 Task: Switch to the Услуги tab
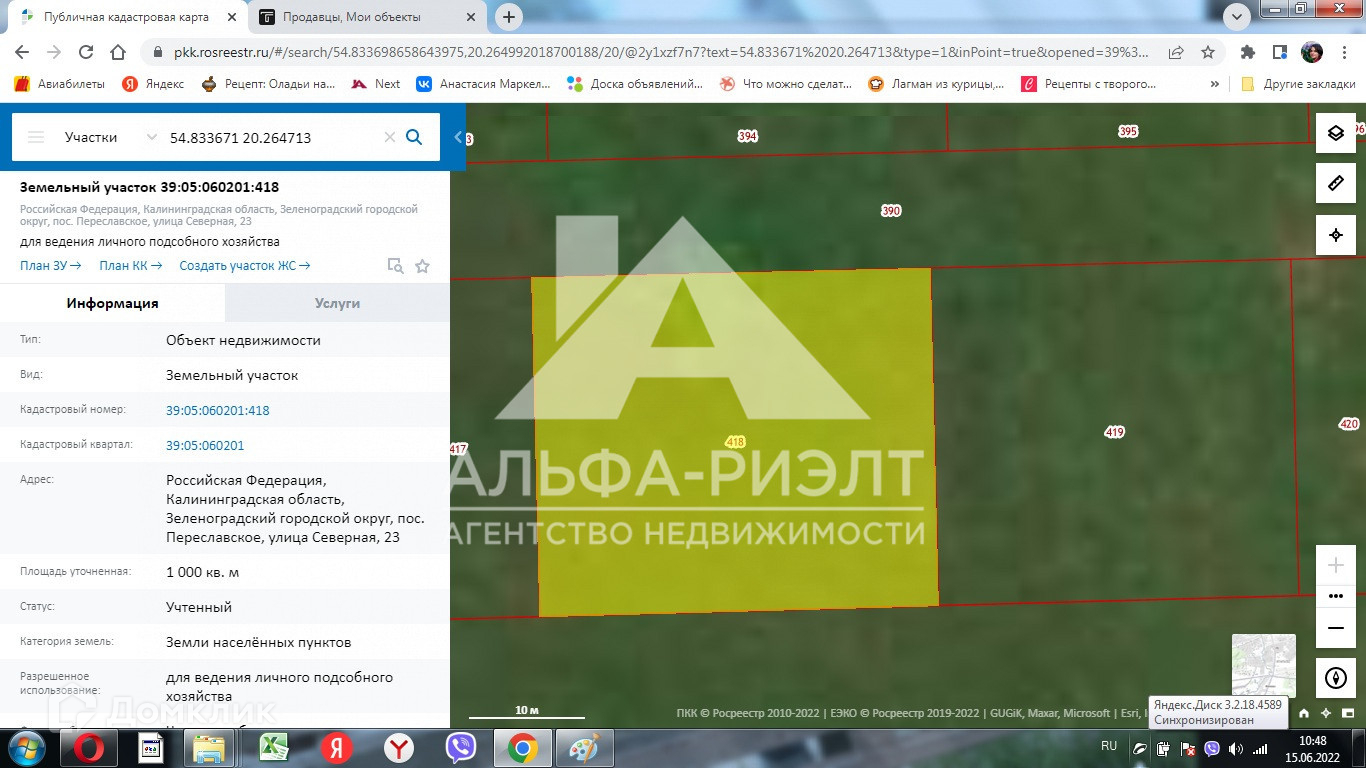click(x=337, y=303)
